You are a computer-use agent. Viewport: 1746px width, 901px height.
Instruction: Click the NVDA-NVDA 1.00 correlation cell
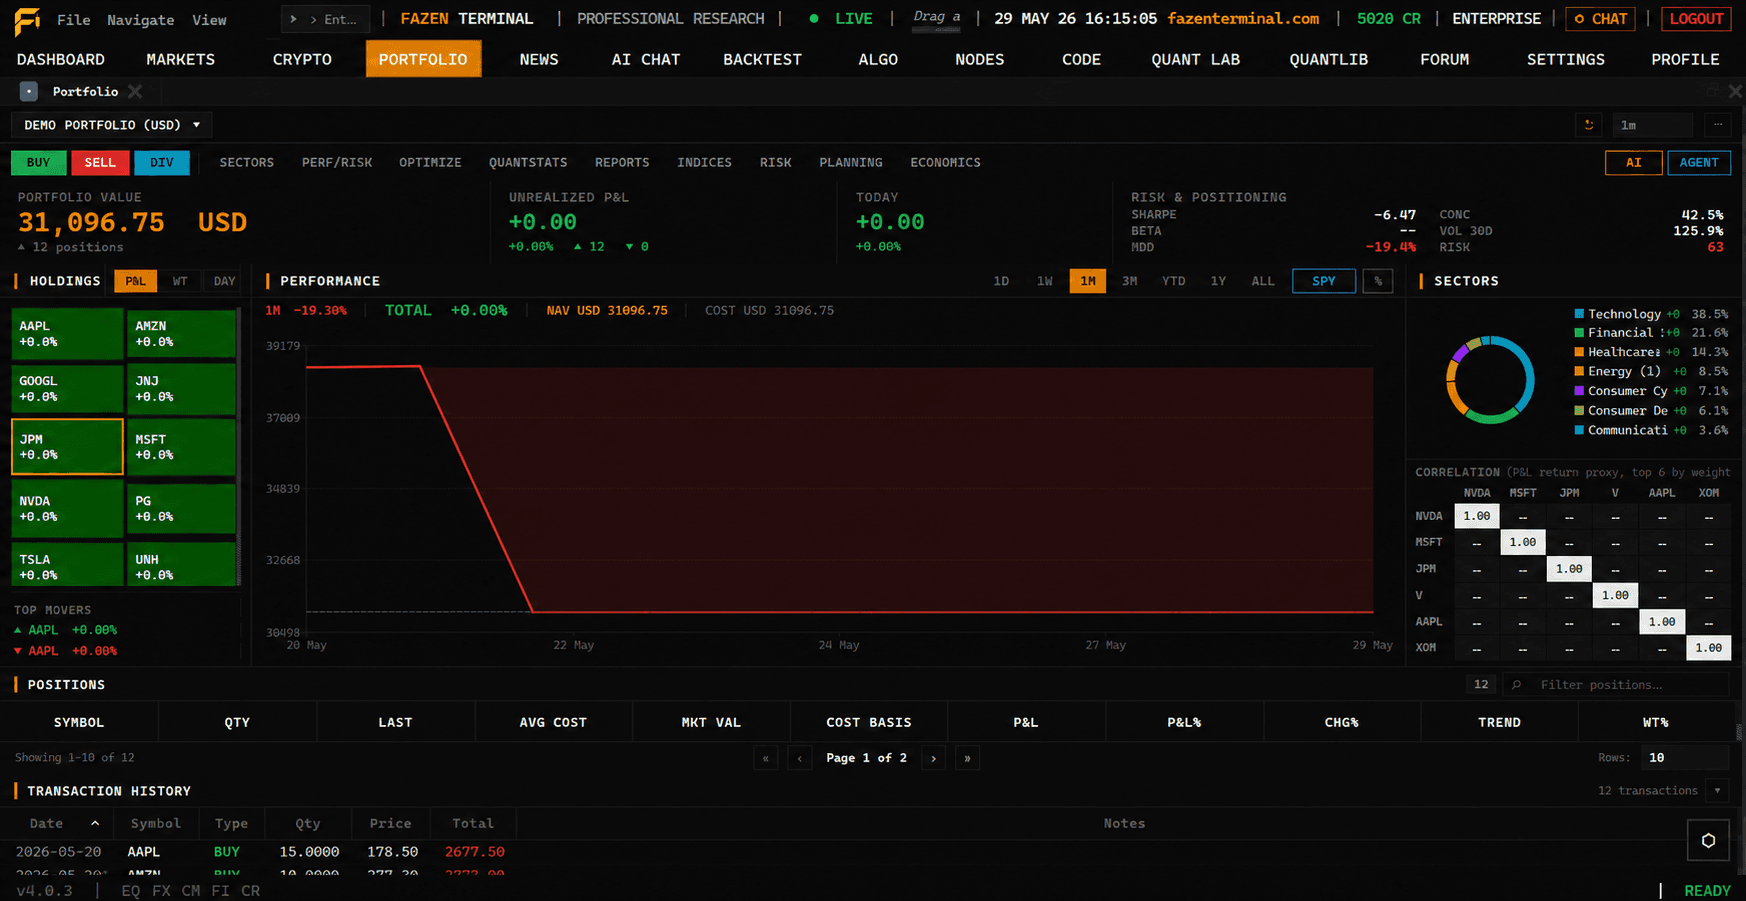[1477, 516]
